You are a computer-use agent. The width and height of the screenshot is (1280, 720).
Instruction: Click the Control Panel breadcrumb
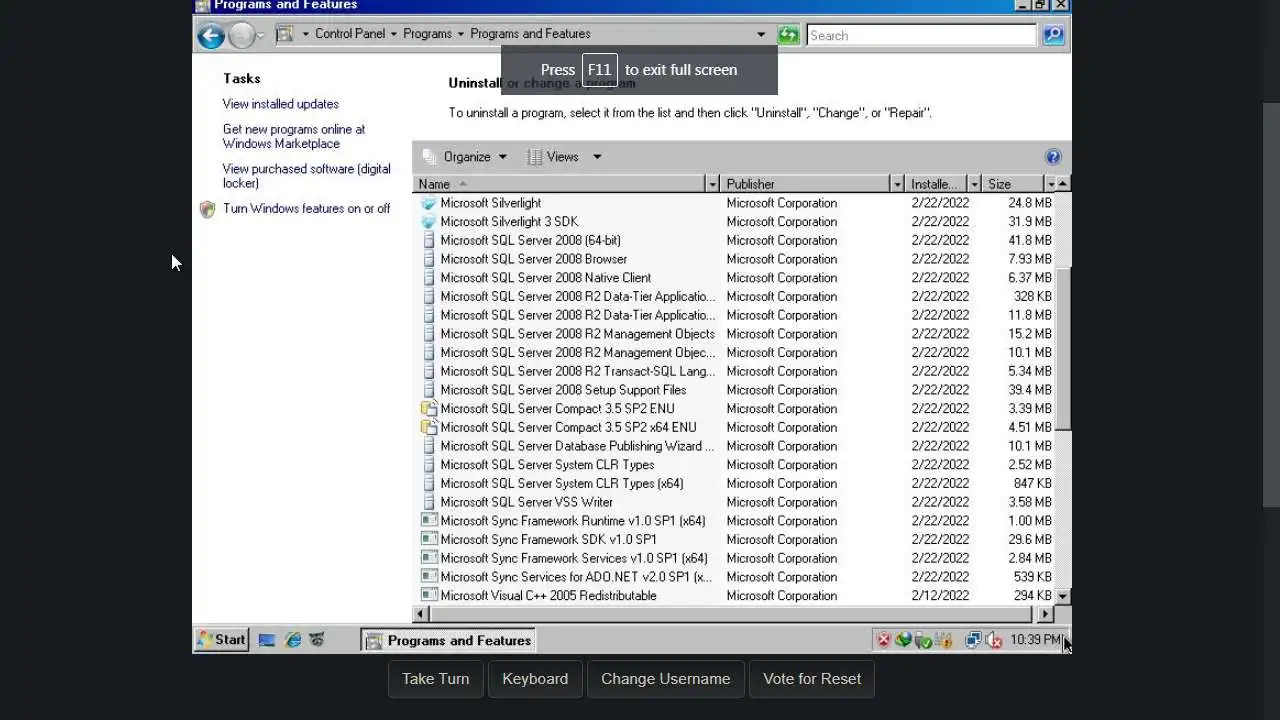click(x=350, y=34)
